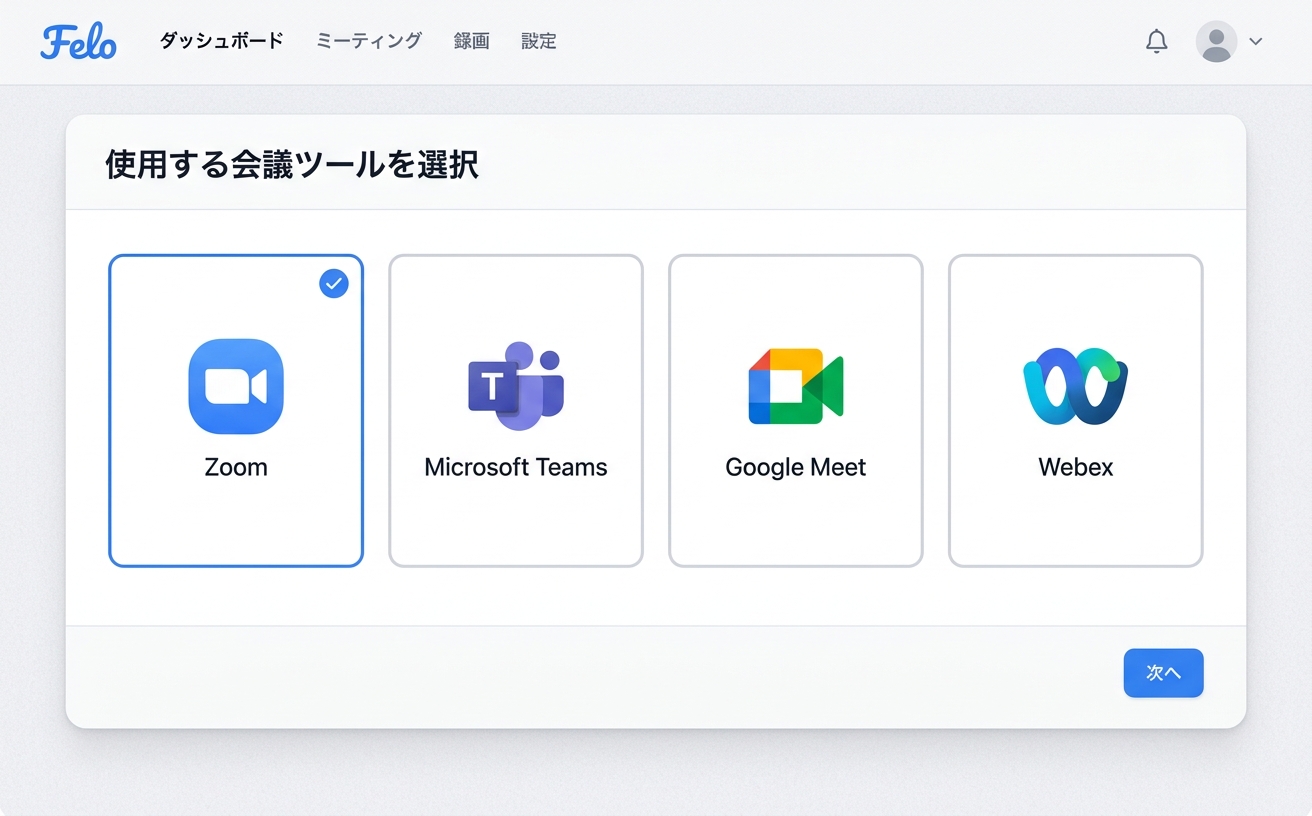Click the Webex label text
This screenshot has width=1312, height=816.
click(x=1076, y=467)
